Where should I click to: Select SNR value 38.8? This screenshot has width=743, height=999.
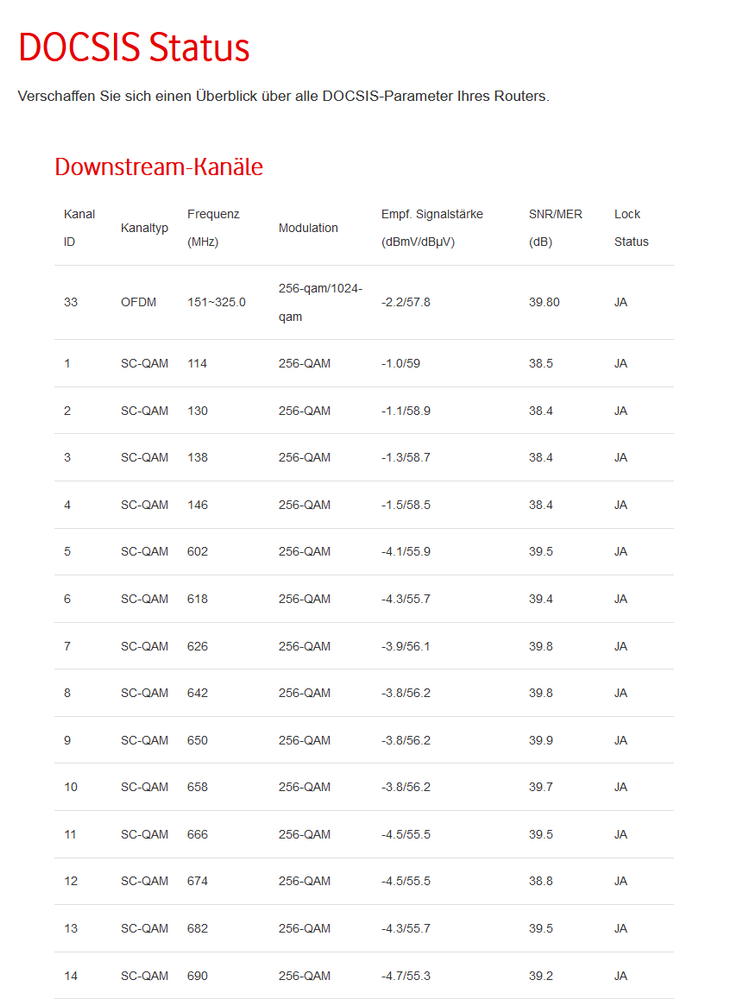tap(541, 881)
